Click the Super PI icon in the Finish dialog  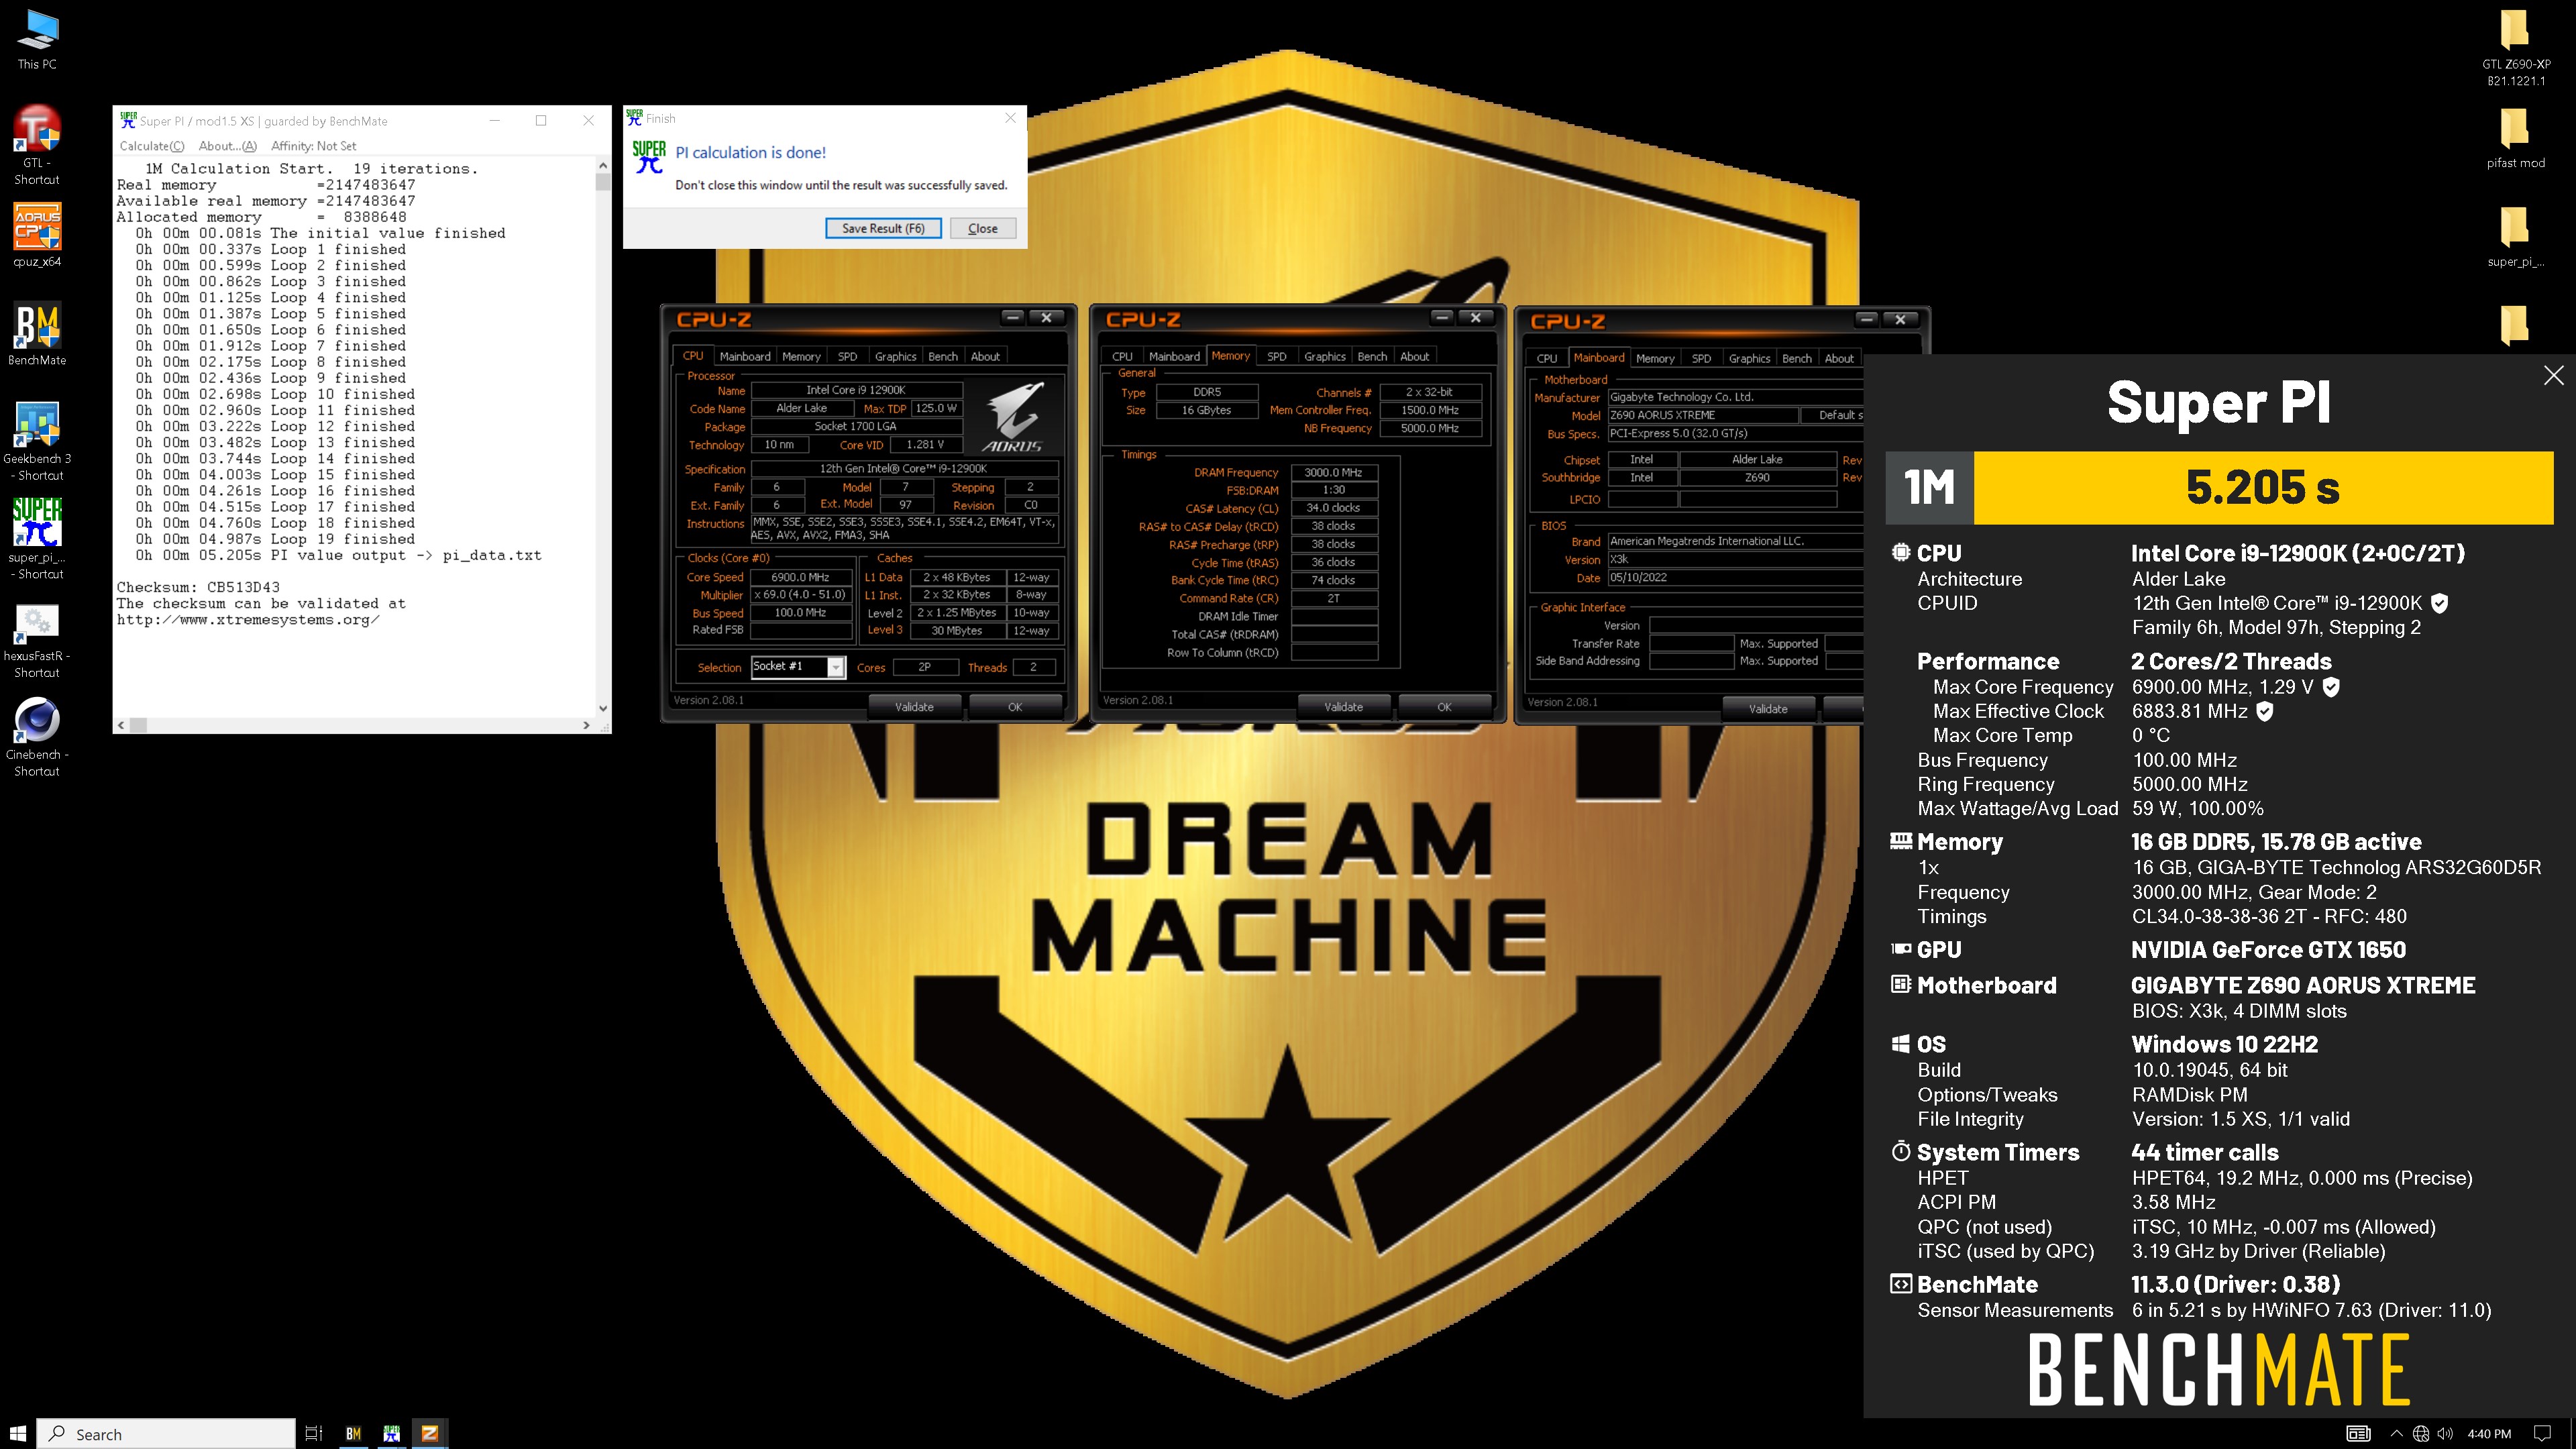tap(648, 156)
